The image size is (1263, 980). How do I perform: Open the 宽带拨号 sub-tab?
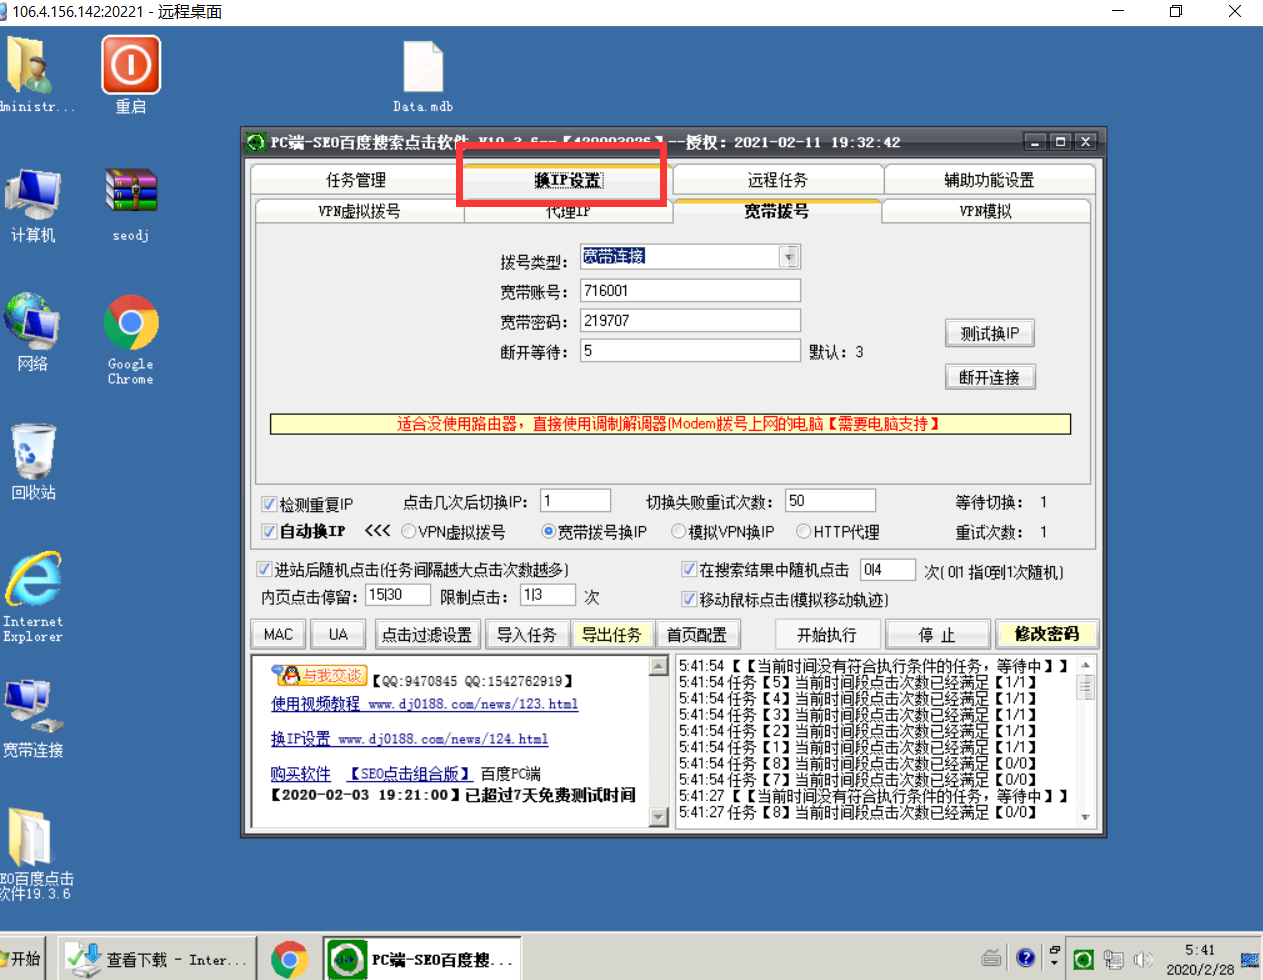click(776, 210)
